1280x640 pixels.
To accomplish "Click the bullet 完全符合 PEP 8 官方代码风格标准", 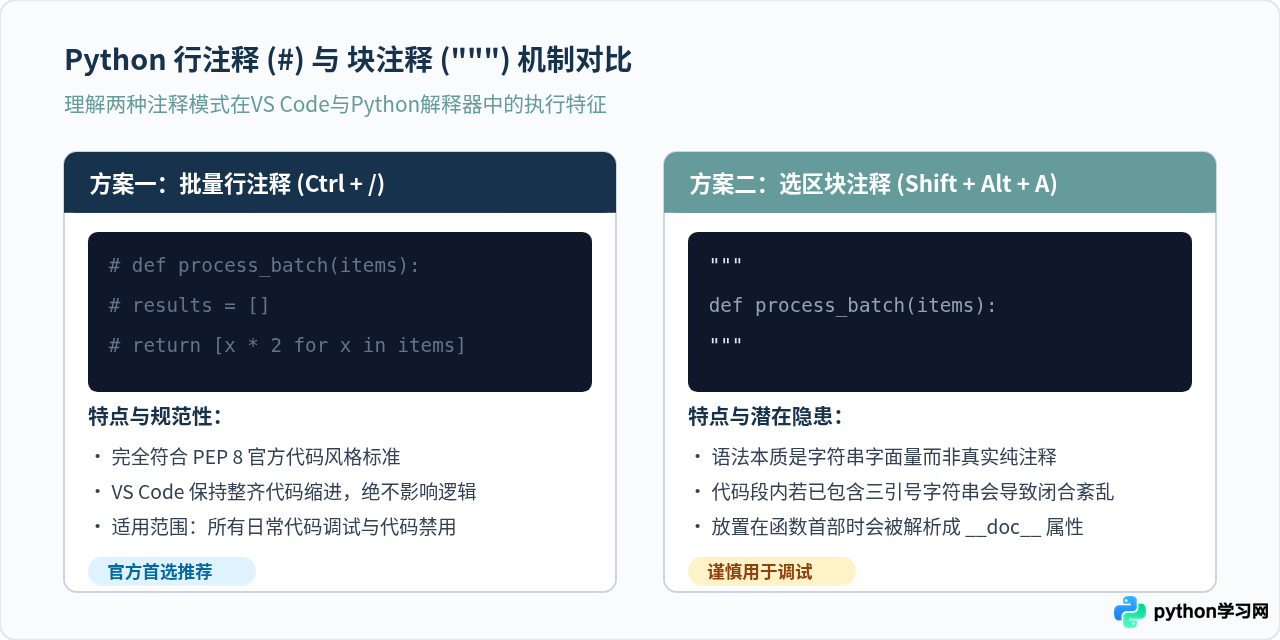I will click(x=246, y=457).
